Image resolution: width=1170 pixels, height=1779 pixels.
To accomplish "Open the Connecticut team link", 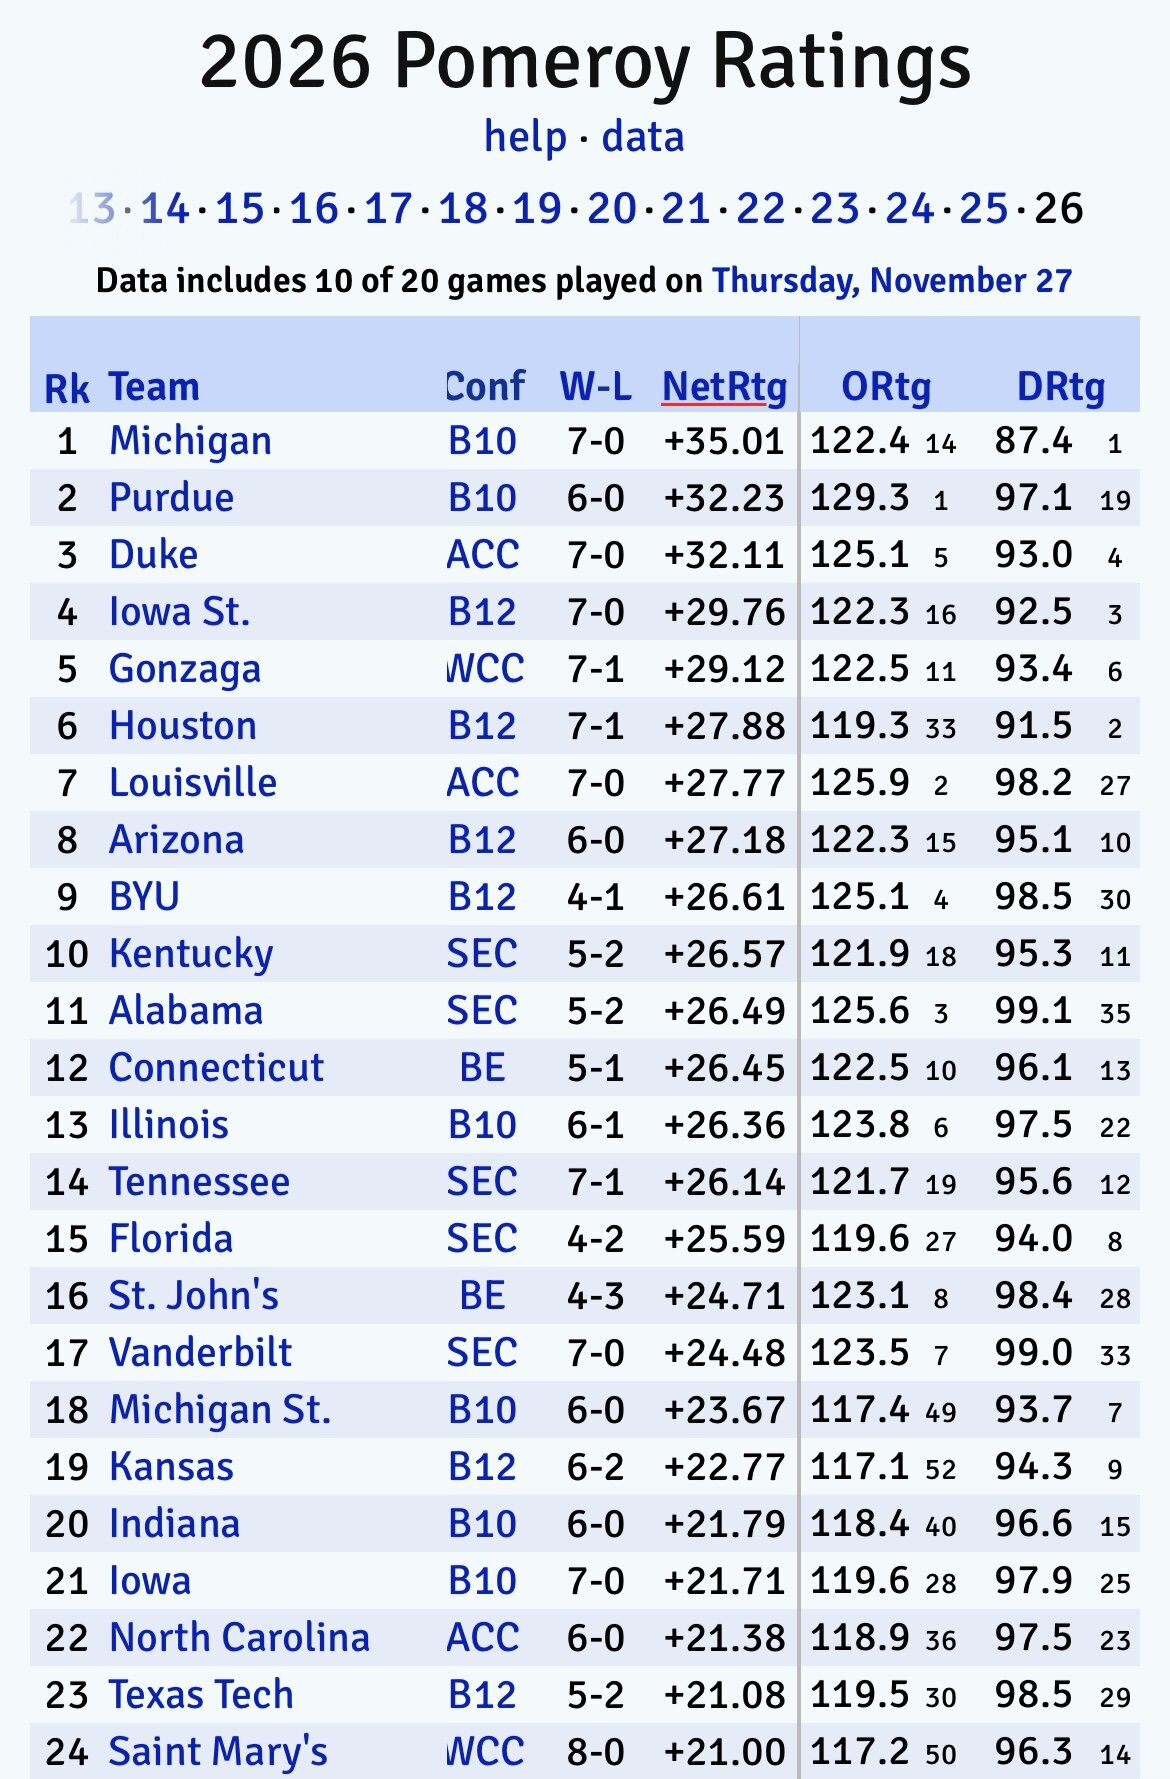I will click(x=216, y=1068).
